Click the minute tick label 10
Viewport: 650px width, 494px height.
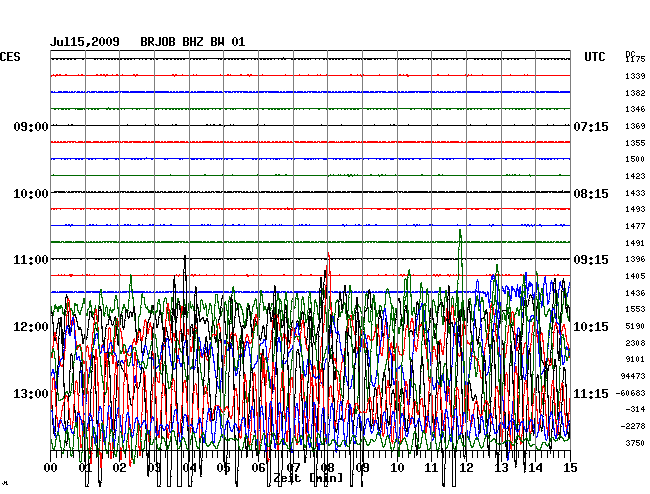point(397,468)
